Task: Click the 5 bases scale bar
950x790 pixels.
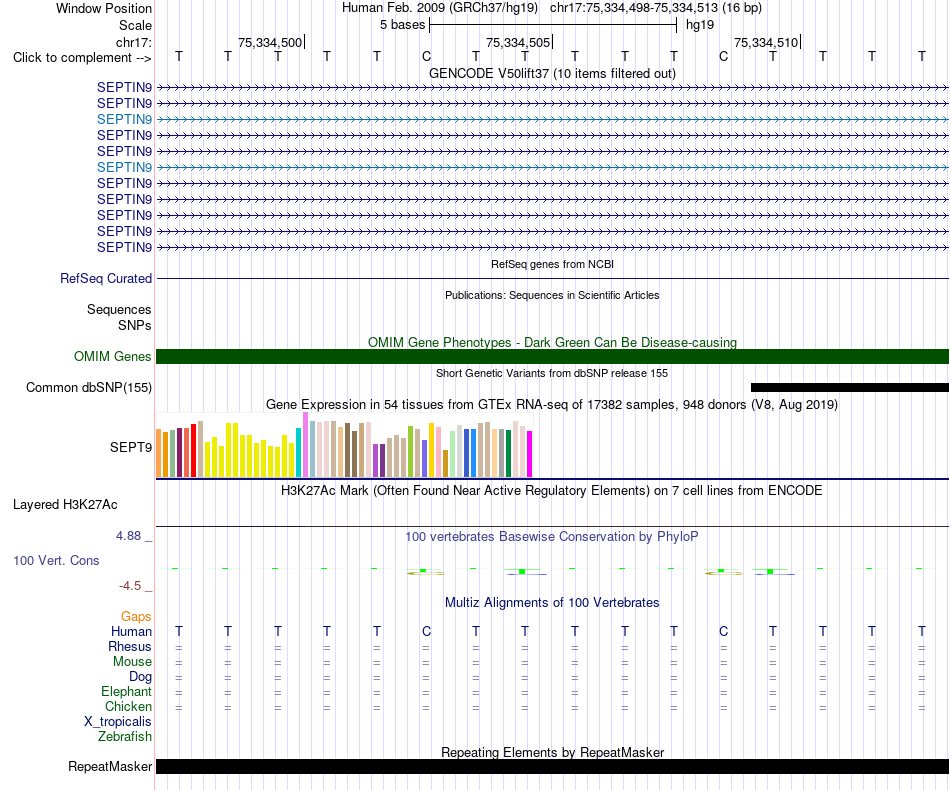Action: pos(553,25)
